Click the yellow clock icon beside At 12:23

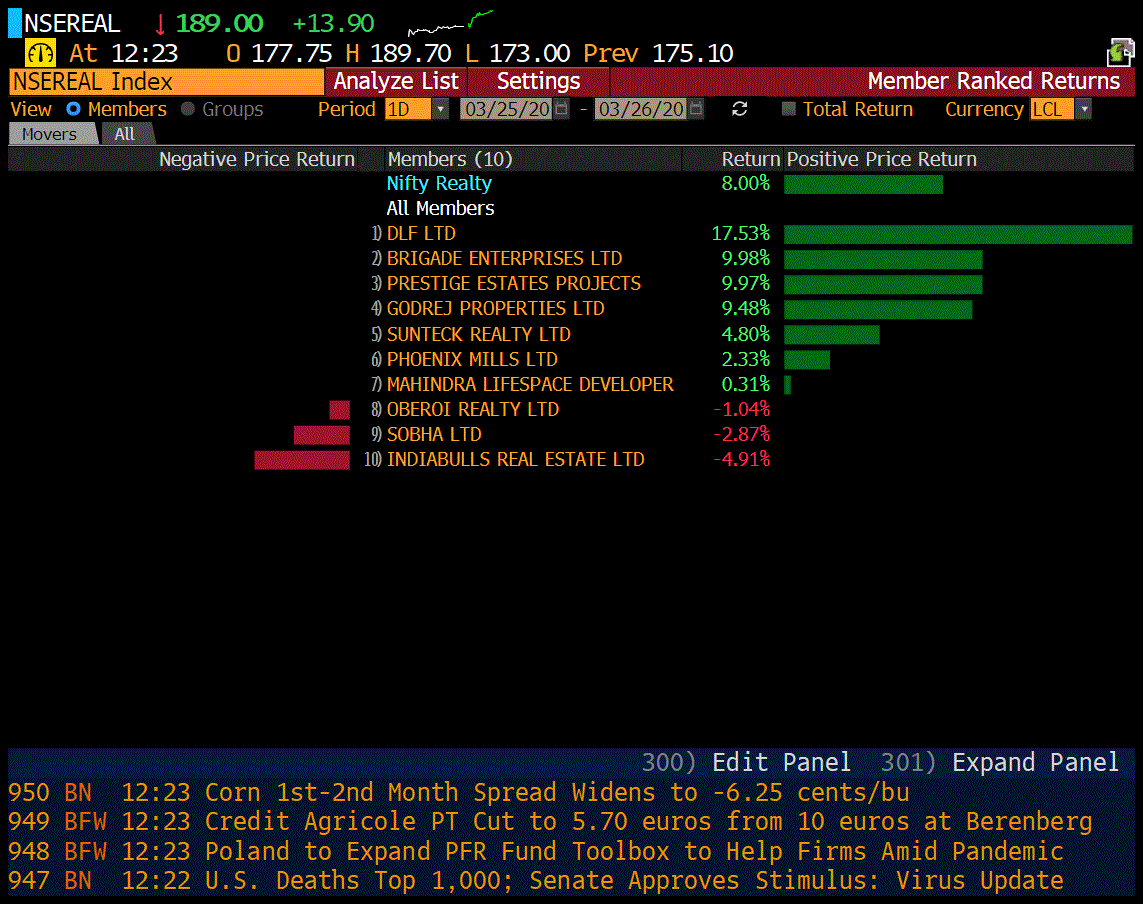(40, 53)
